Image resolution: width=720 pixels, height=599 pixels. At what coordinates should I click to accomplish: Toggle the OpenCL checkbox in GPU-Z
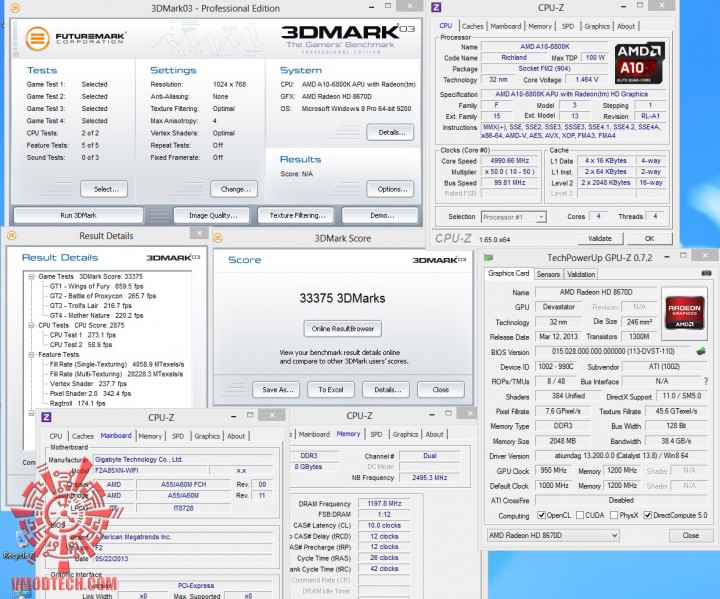pos(541,515)
